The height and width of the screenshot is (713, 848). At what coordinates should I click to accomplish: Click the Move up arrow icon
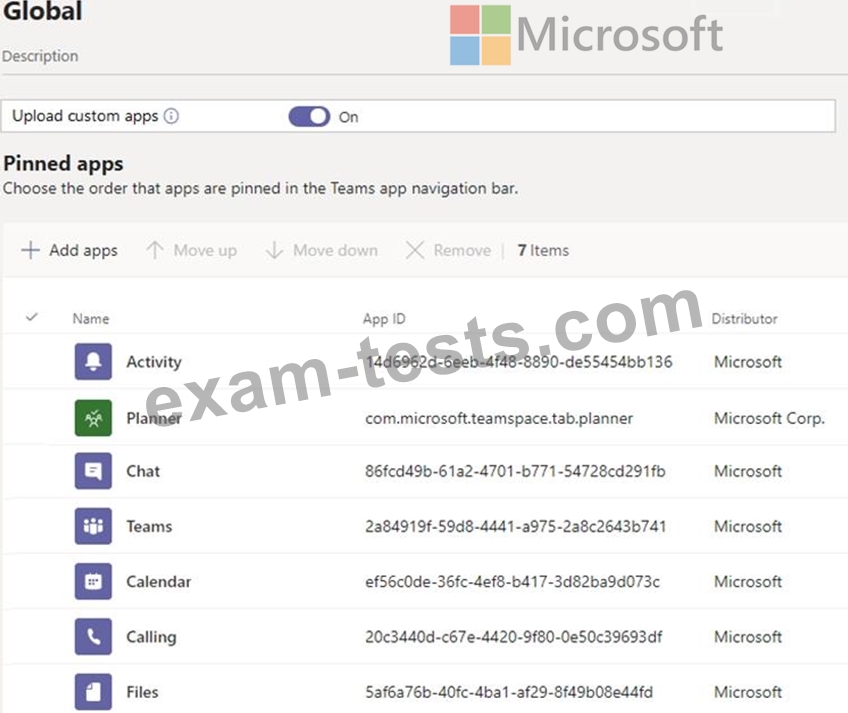click(x=155, y=250)
